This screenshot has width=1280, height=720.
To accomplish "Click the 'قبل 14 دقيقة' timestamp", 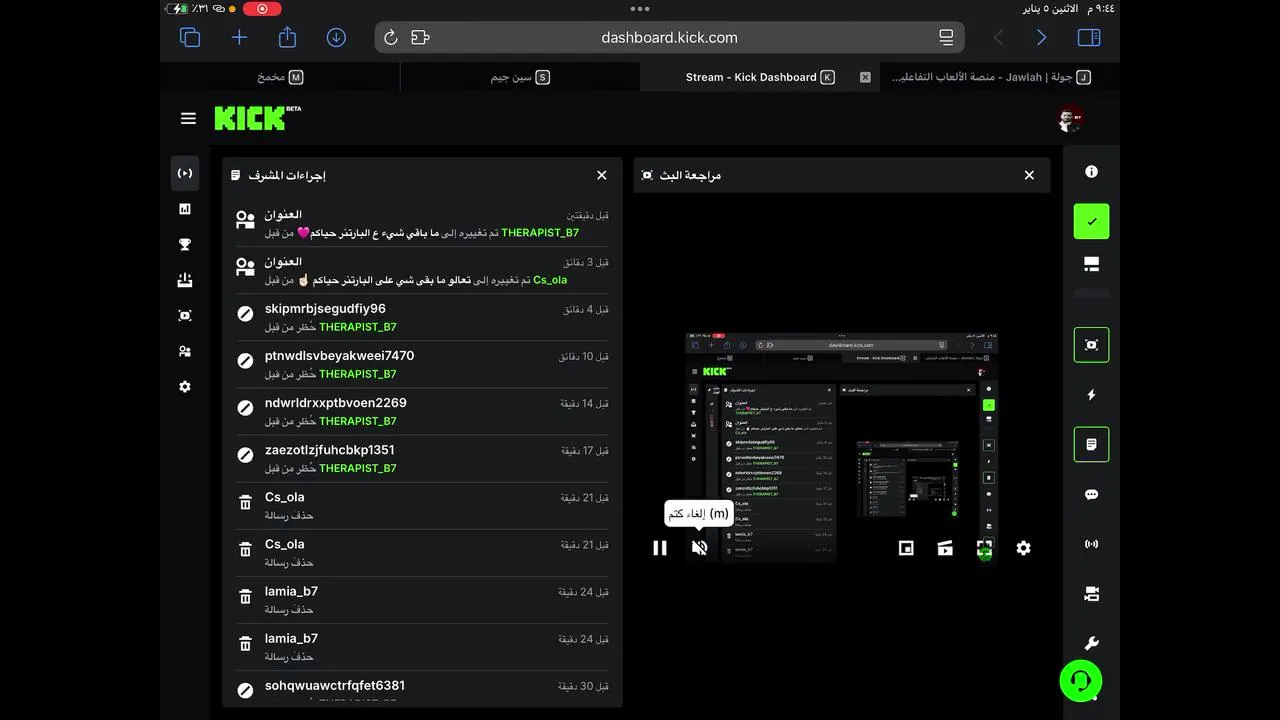I will click(x=584, y=403).
